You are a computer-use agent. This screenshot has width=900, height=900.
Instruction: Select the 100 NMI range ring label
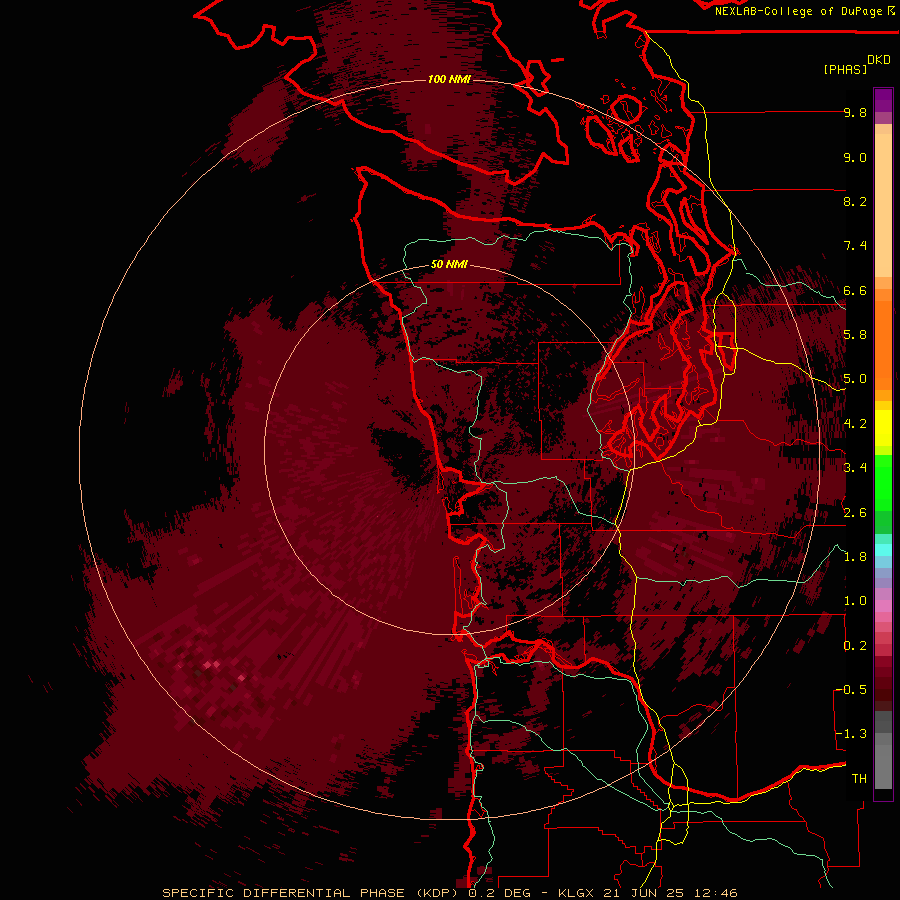tap(449, 79)
